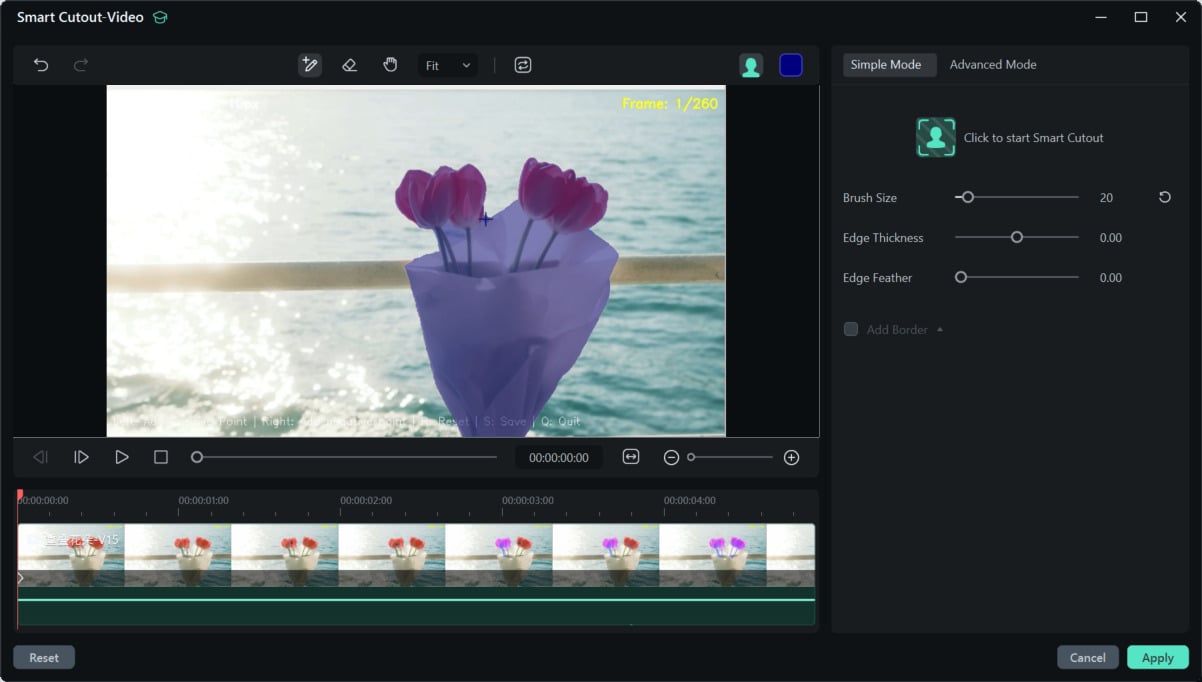Screen dimensions: 1202x682
Task: Click the invert selection swap icon
Action: [522, 65]
